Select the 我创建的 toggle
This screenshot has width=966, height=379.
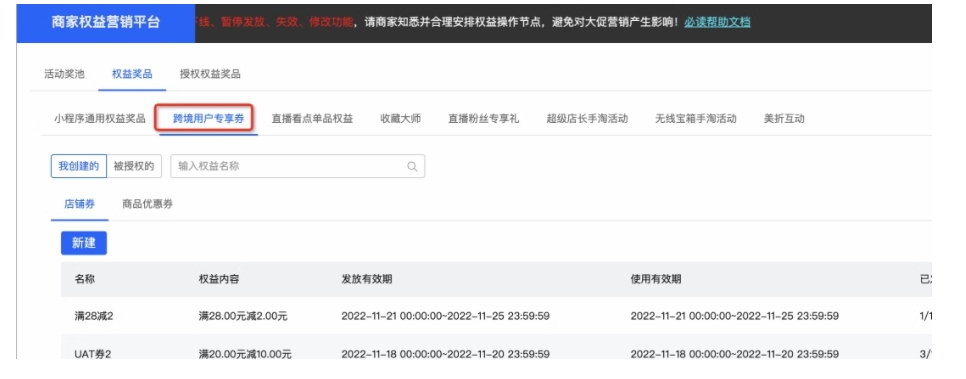coord(79,166)
